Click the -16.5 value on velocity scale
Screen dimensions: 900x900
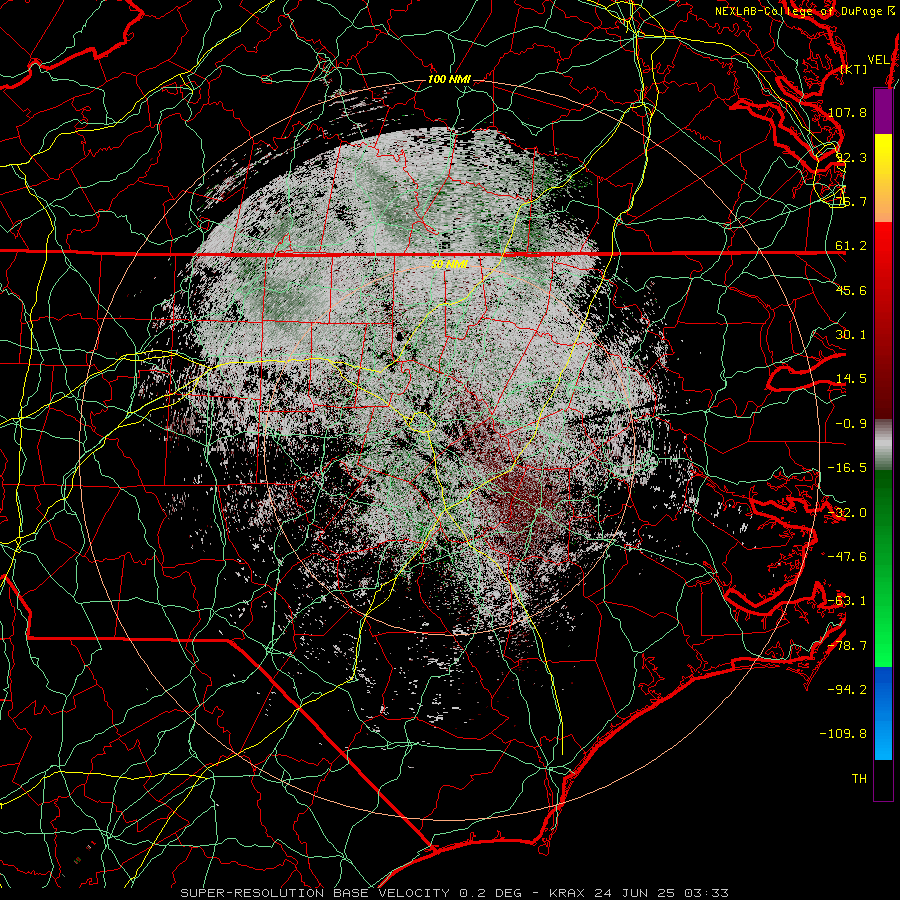(847, 468)
